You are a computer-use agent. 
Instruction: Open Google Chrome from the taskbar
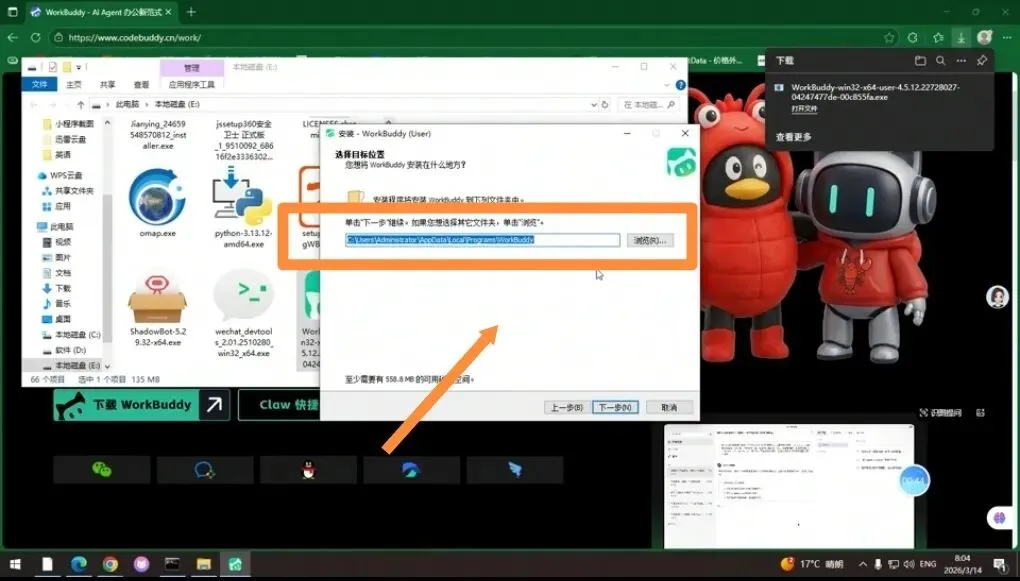click(110, 564)
